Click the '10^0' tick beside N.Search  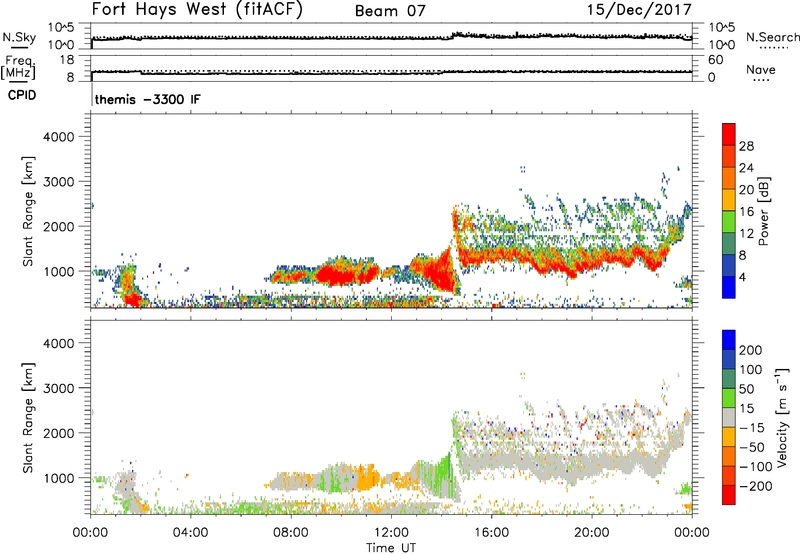pos(722,45)
